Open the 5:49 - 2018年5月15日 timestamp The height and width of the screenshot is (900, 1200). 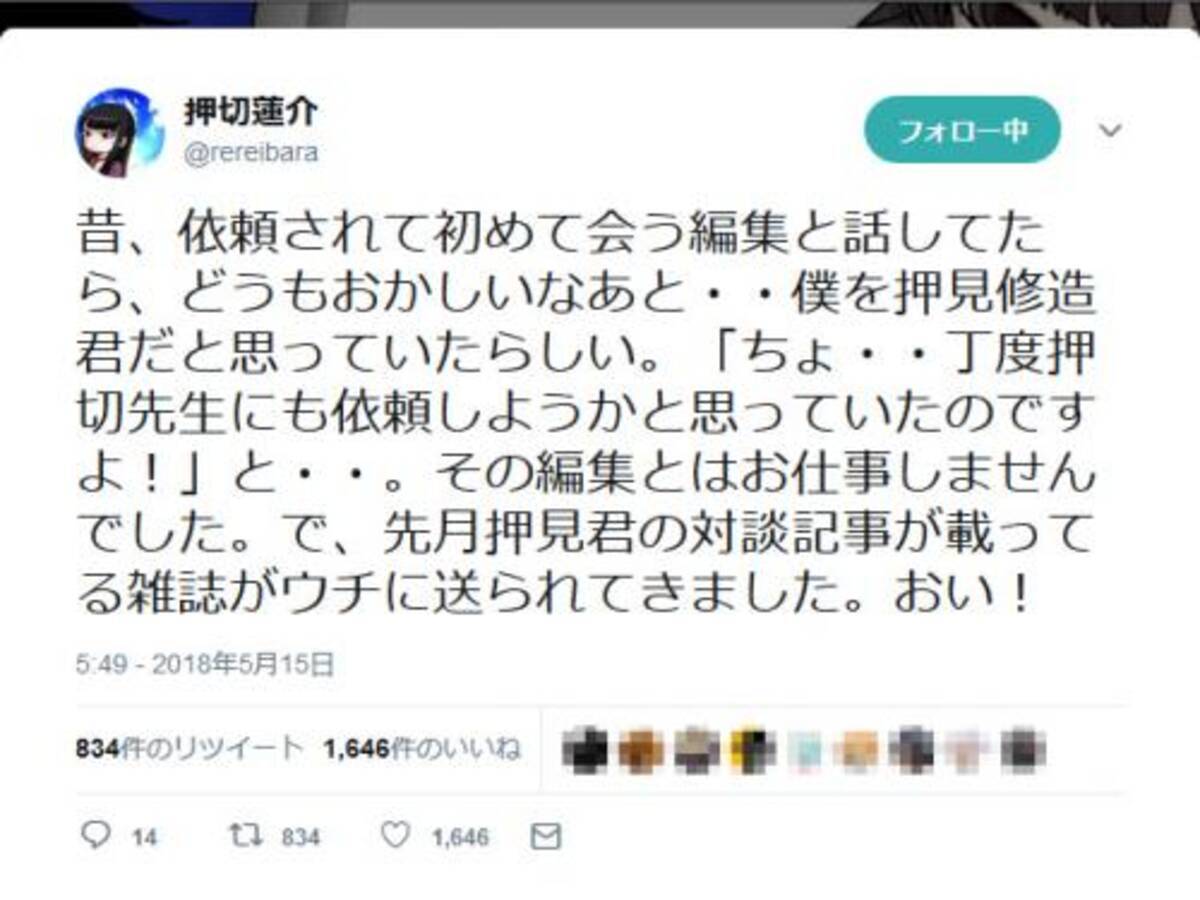204,664
